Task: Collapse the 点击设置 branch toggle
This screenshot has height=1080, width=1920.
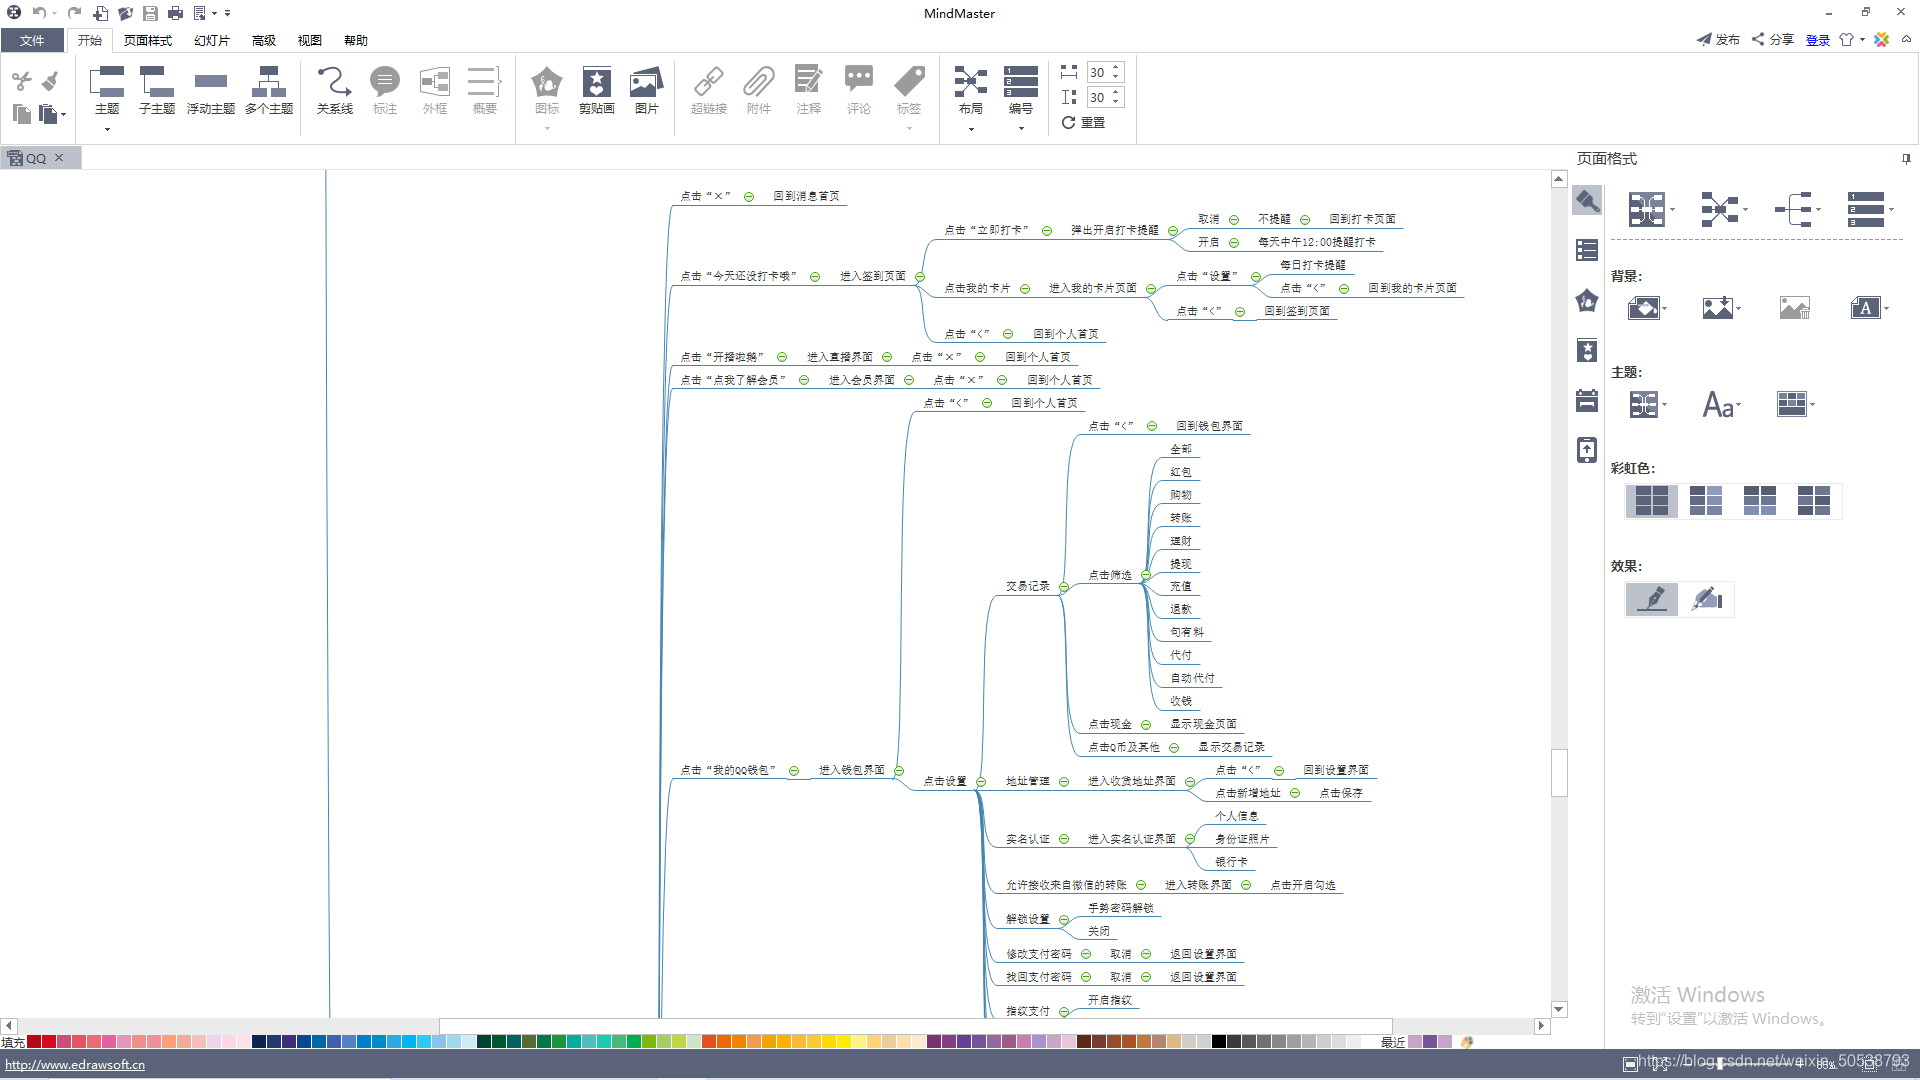Action: pos(981,782)
